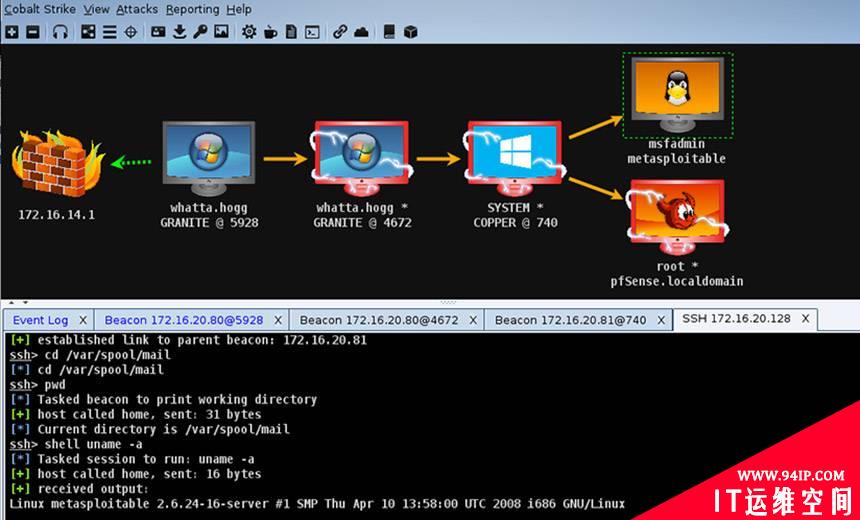Switch to the Event Log tab
Viewport: 860px width, 520px height.
(41, 320)
